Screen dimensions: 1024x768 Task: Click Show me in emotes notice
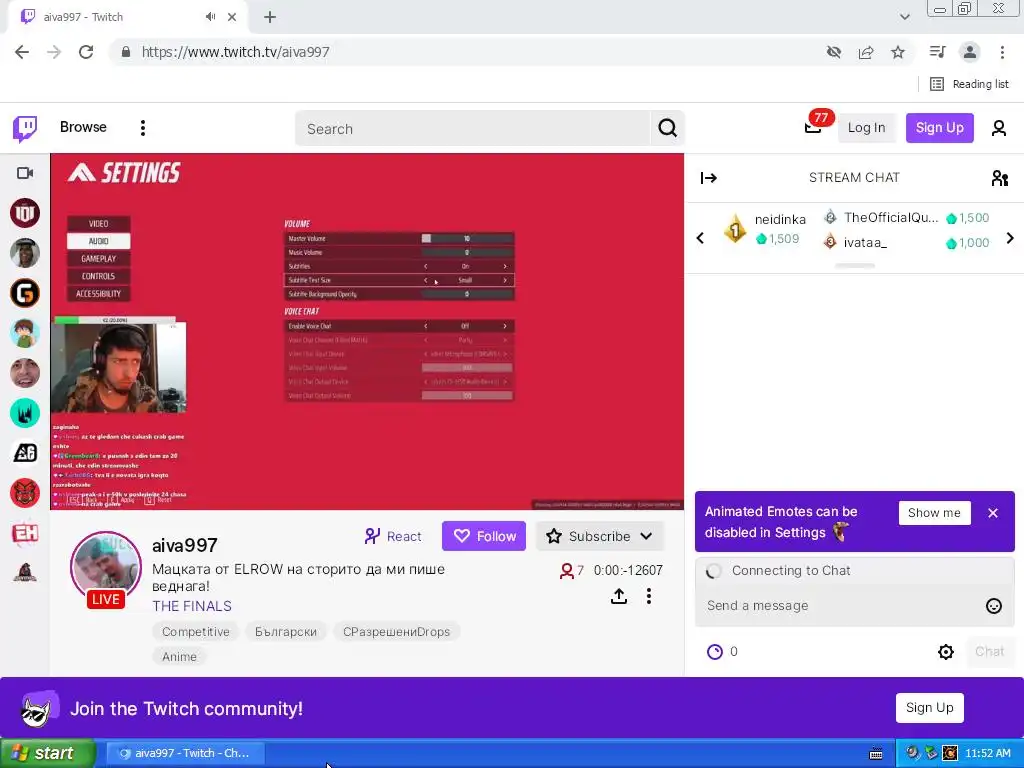pos(934,513)
